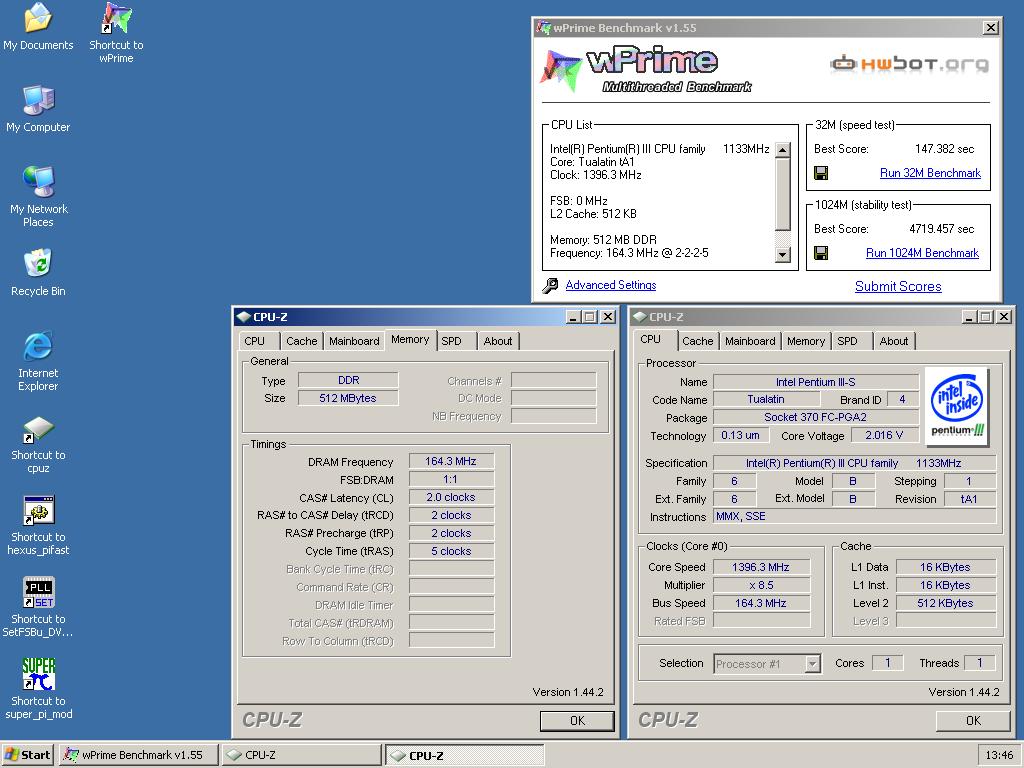Click the Code Name Tualatin value

point(766,399)
